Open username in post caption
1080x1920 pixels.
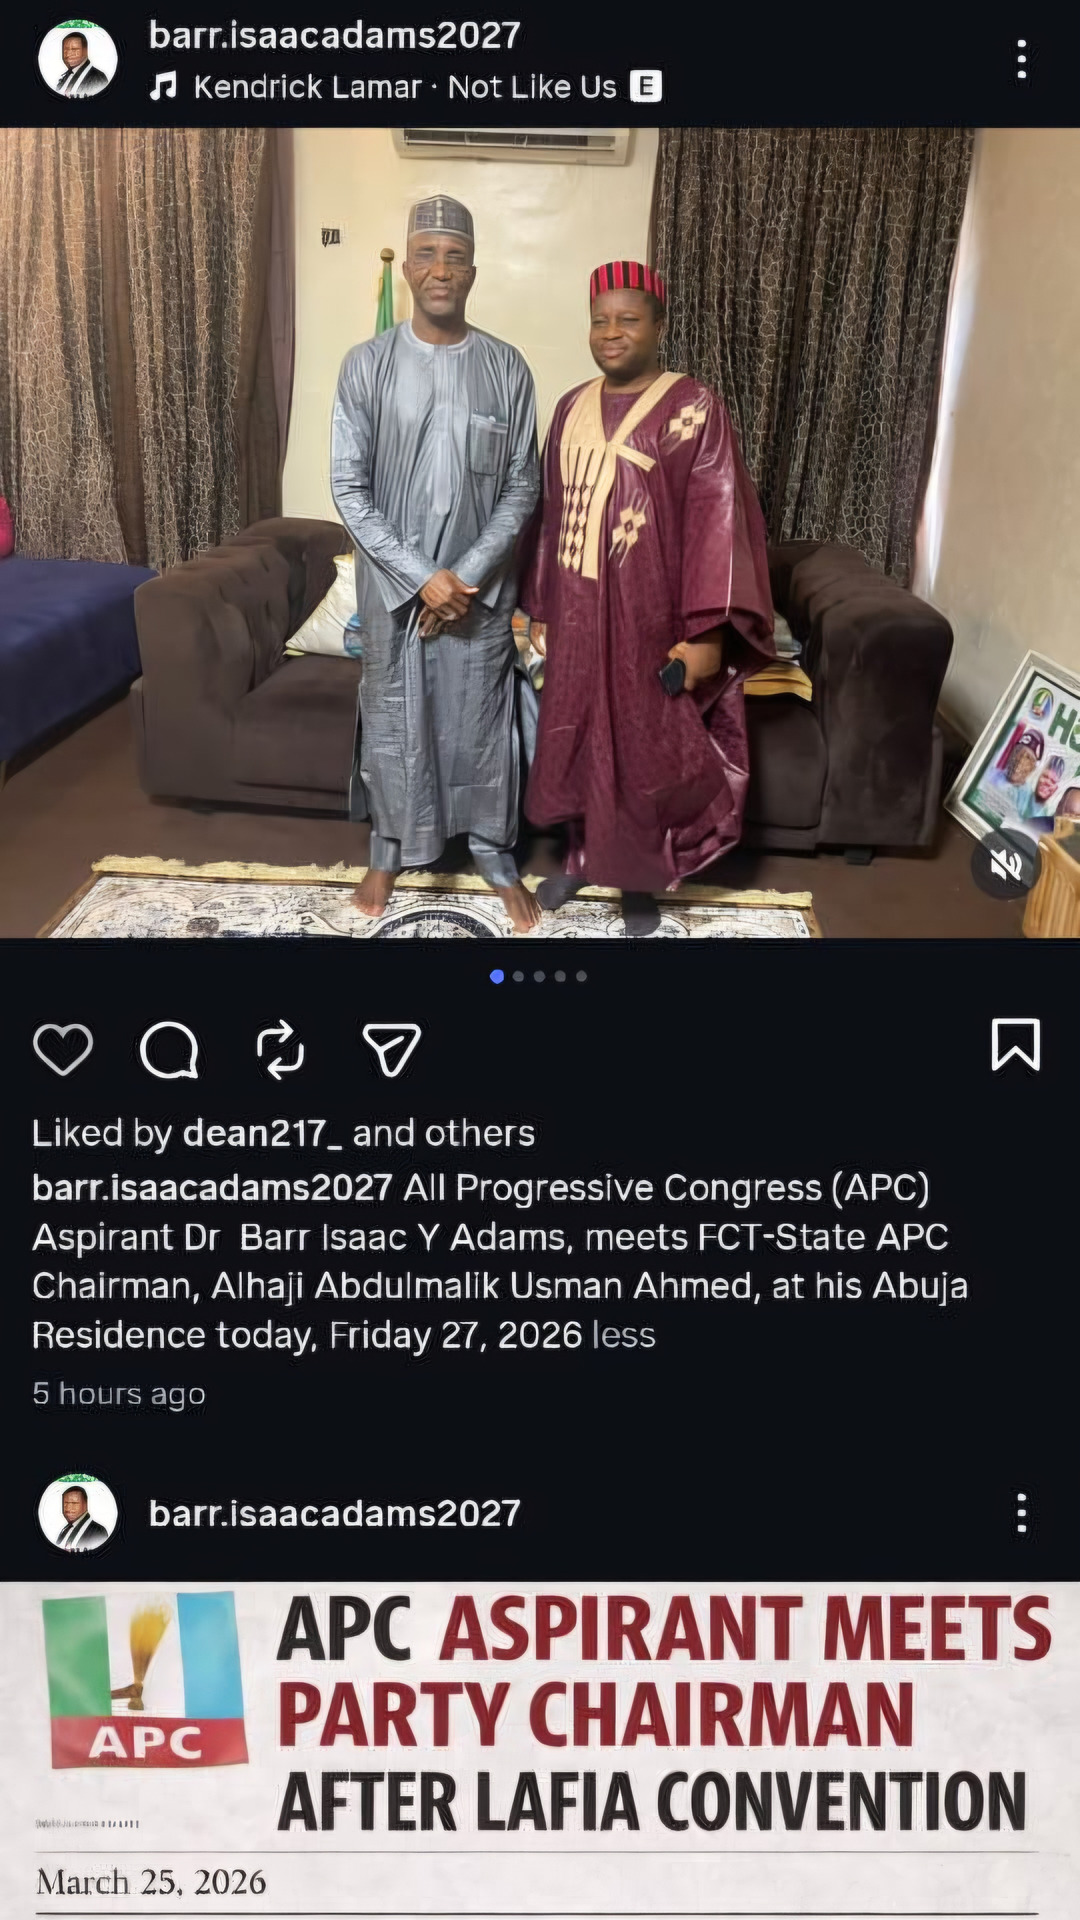click(212, 1187)
